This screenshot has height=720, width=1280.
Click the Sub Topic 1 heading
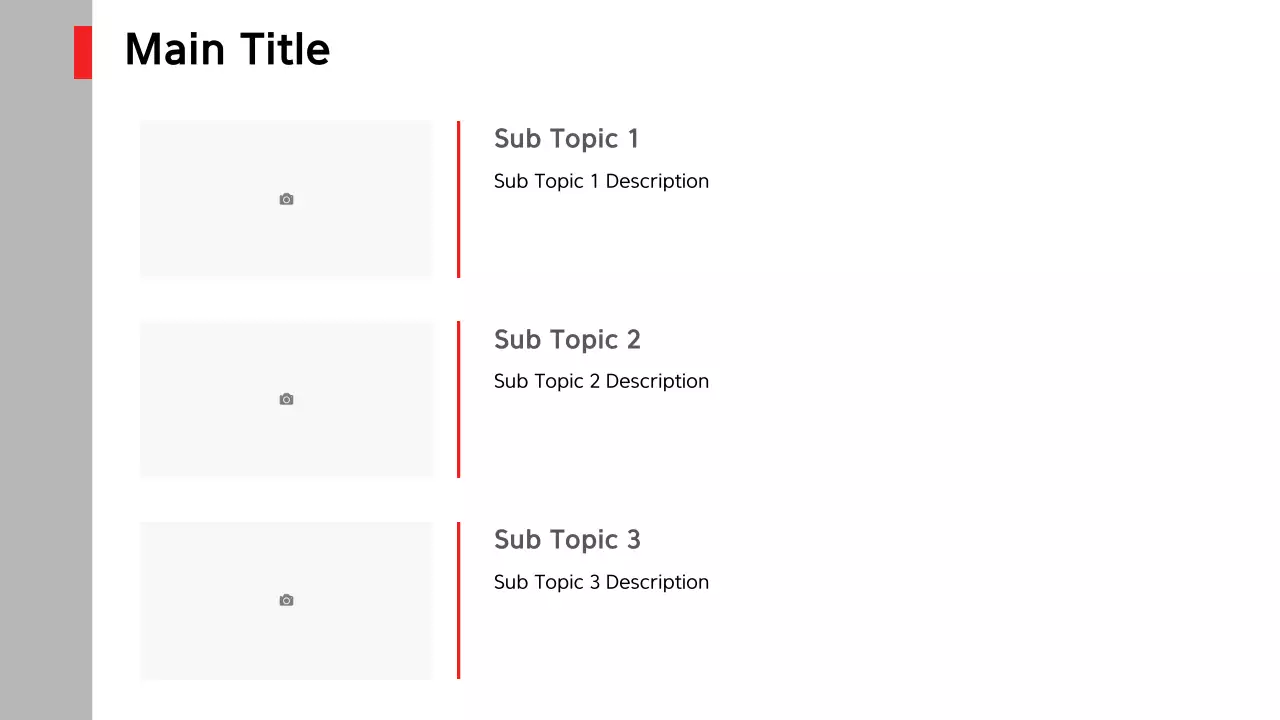point(566,139)
